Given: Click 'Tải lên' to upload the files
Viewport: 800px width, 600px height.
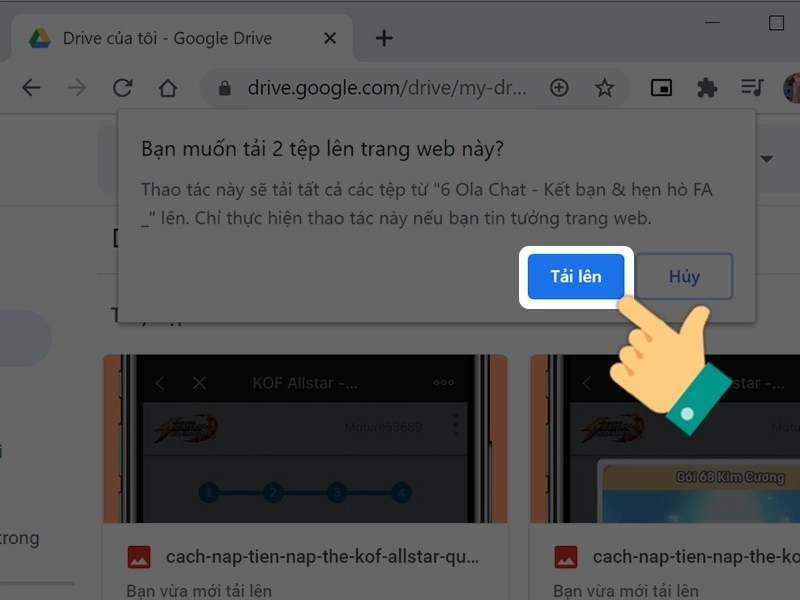Looking at the screenshot, I should point(575,277).
